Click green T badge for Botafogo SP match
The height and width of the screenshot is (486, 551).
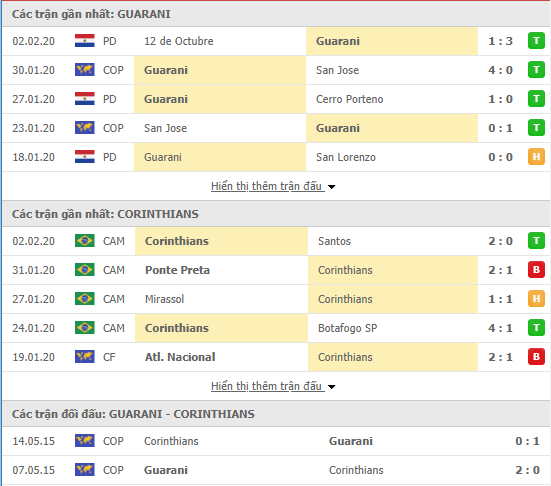(x=536, y=328)
